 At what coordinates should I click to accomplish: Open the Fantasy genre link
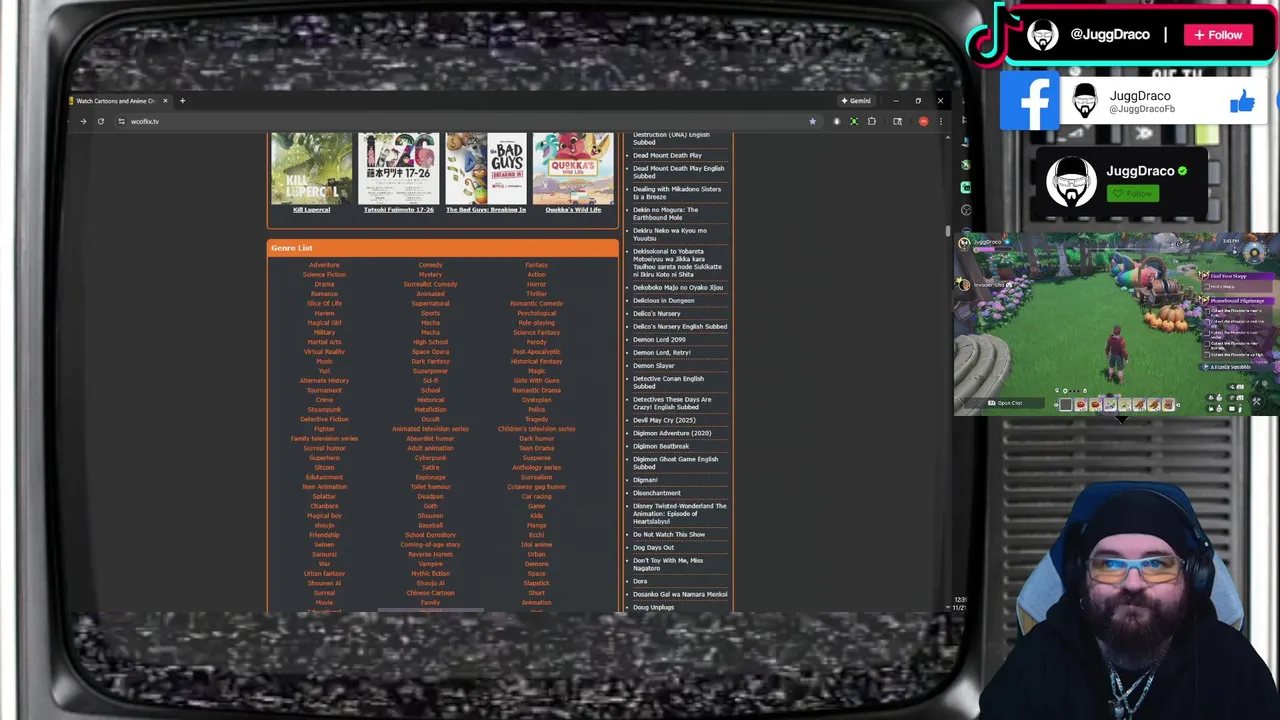(536, 265)
